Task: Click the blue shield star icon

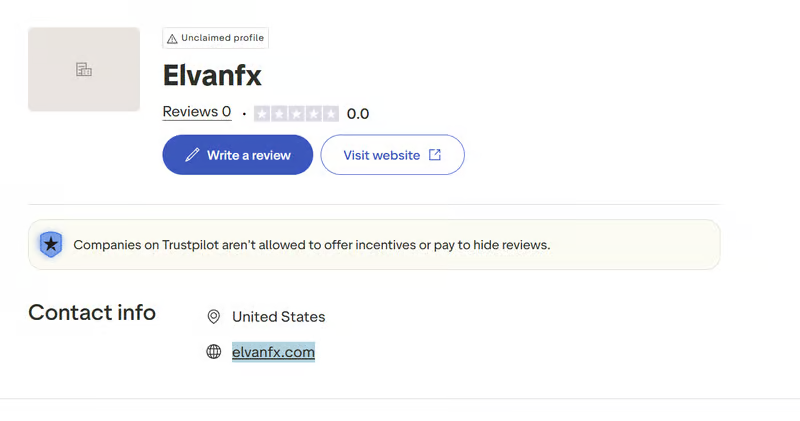Action: [51, 244]
